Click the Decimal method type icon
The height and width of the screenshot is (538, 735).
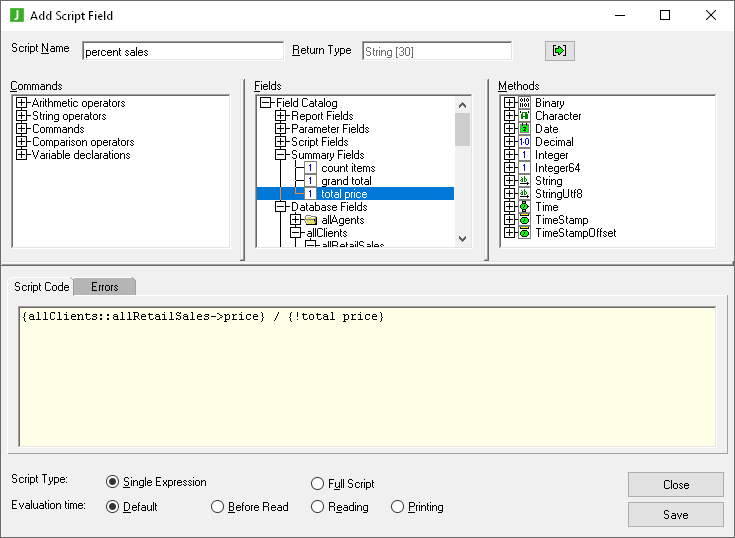coord(524,142)
